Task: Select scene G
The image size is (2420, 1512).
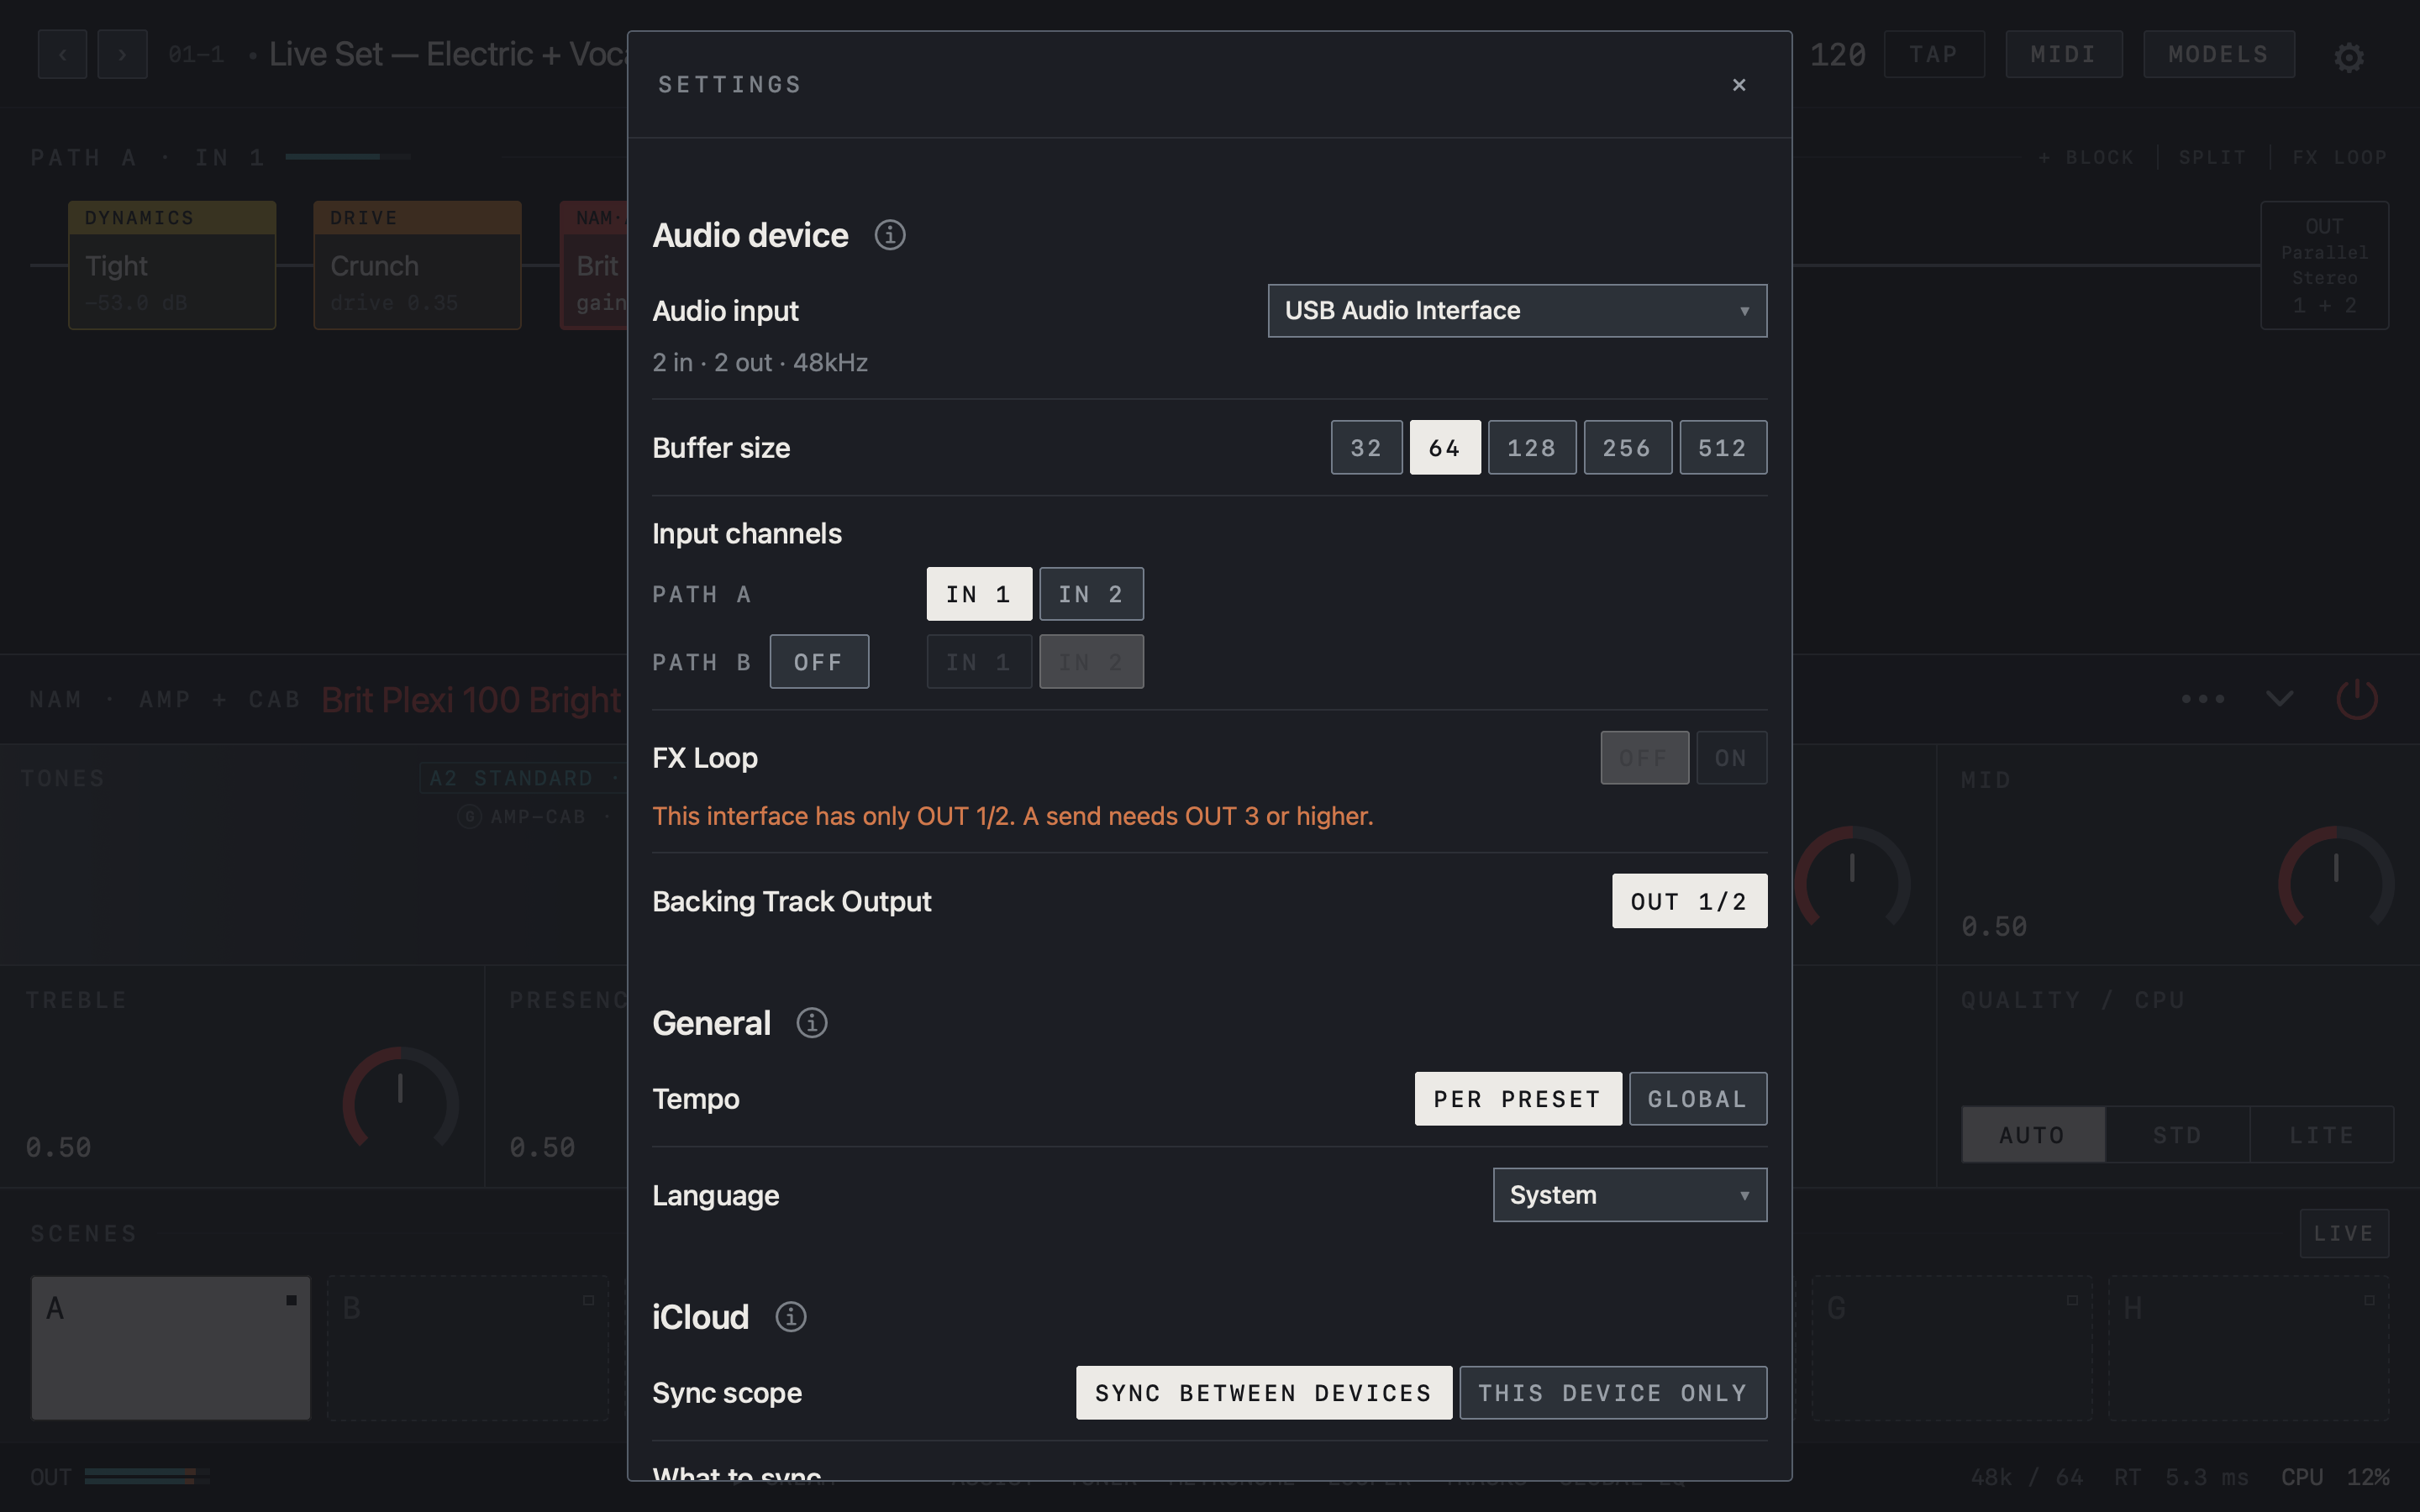Action: coord(1951,1347)
